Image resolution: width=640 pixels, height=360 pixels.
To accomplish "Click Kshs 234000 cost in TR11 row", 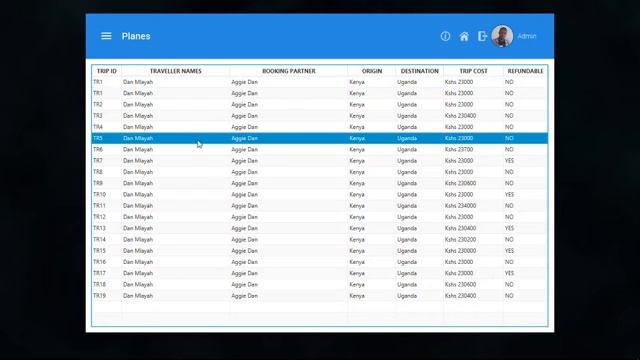I will 460,206.
